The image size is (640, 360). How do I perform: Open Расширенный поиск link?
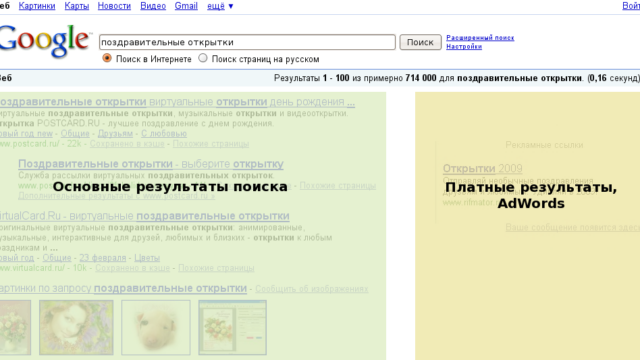tap(480, 38)
